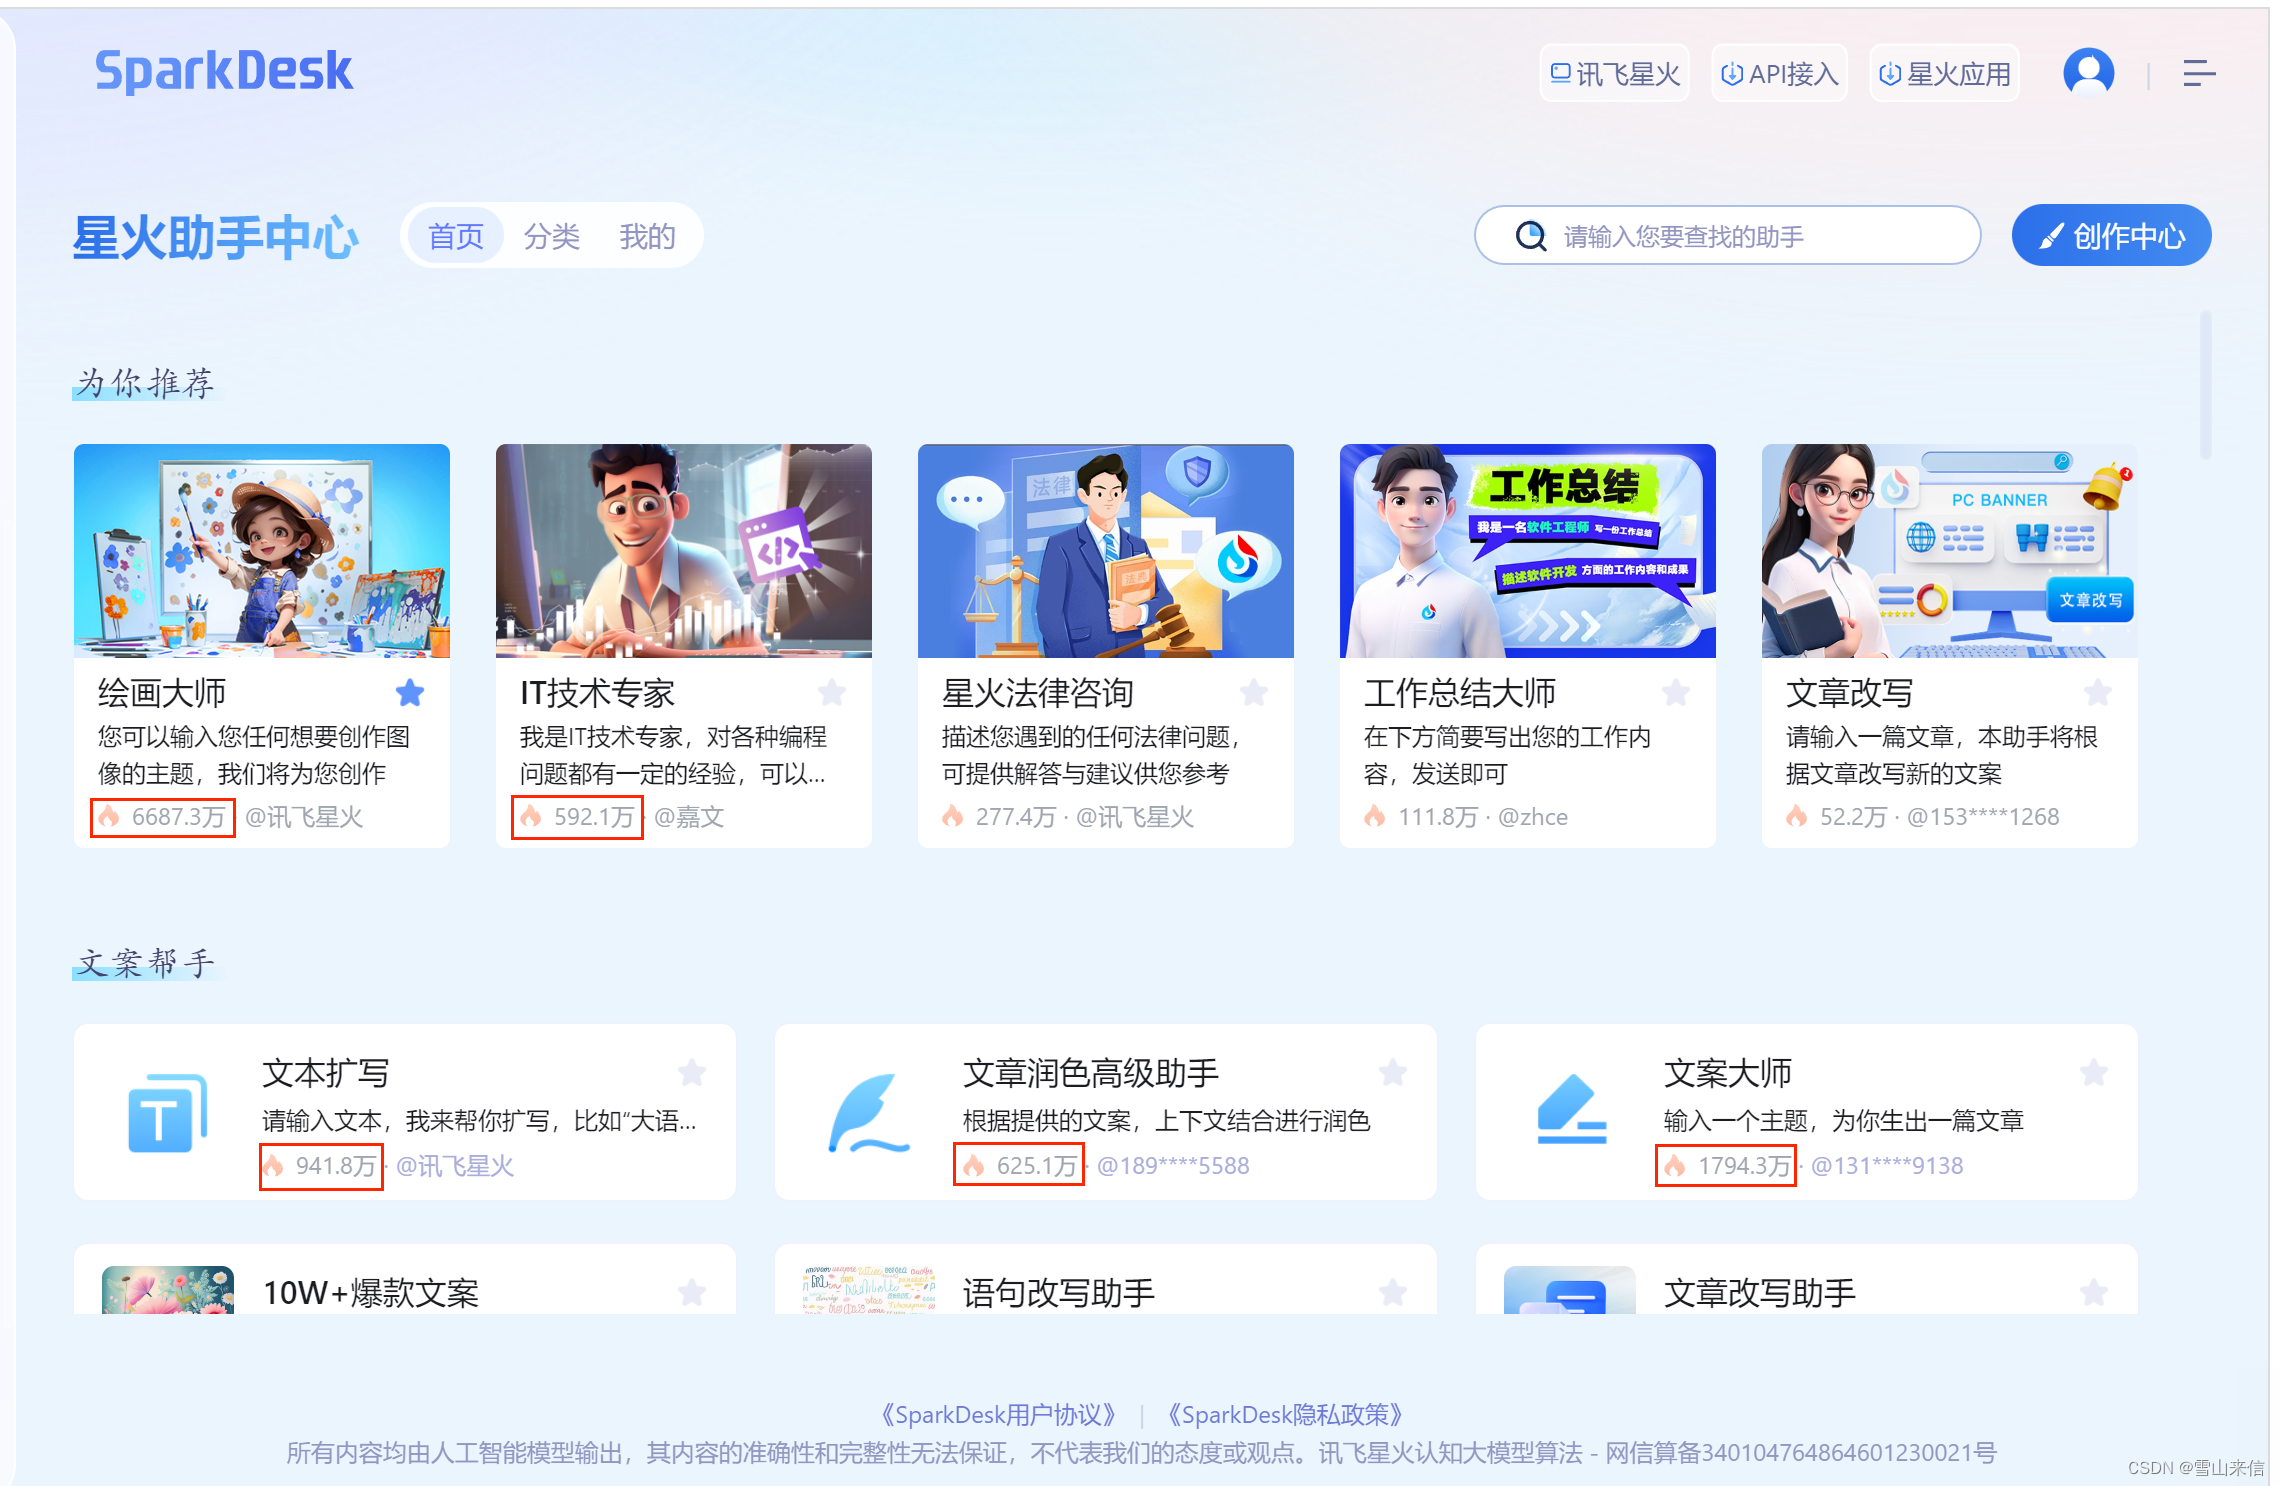The image size is (2280, 1486).
Task: Open the 文案大师 pencil icon
Action: click(x=1571, y=1109)
